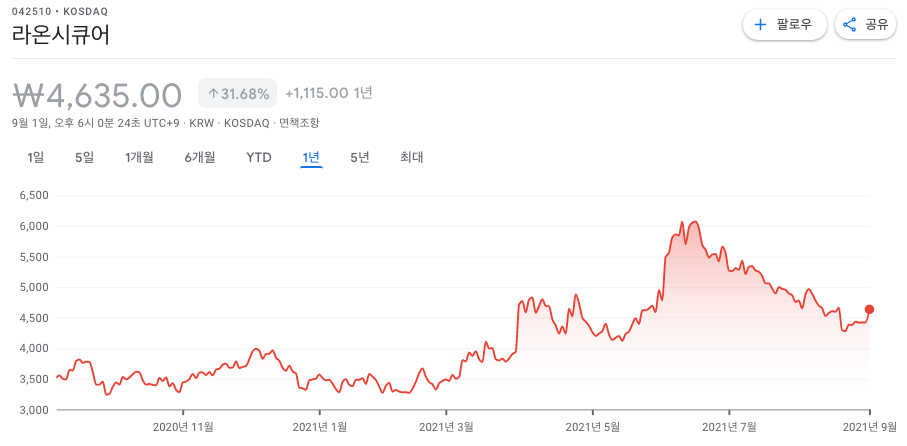Click the plus icon on 팔로우 button
Screen dimensions: 907x446
[761, 24]
